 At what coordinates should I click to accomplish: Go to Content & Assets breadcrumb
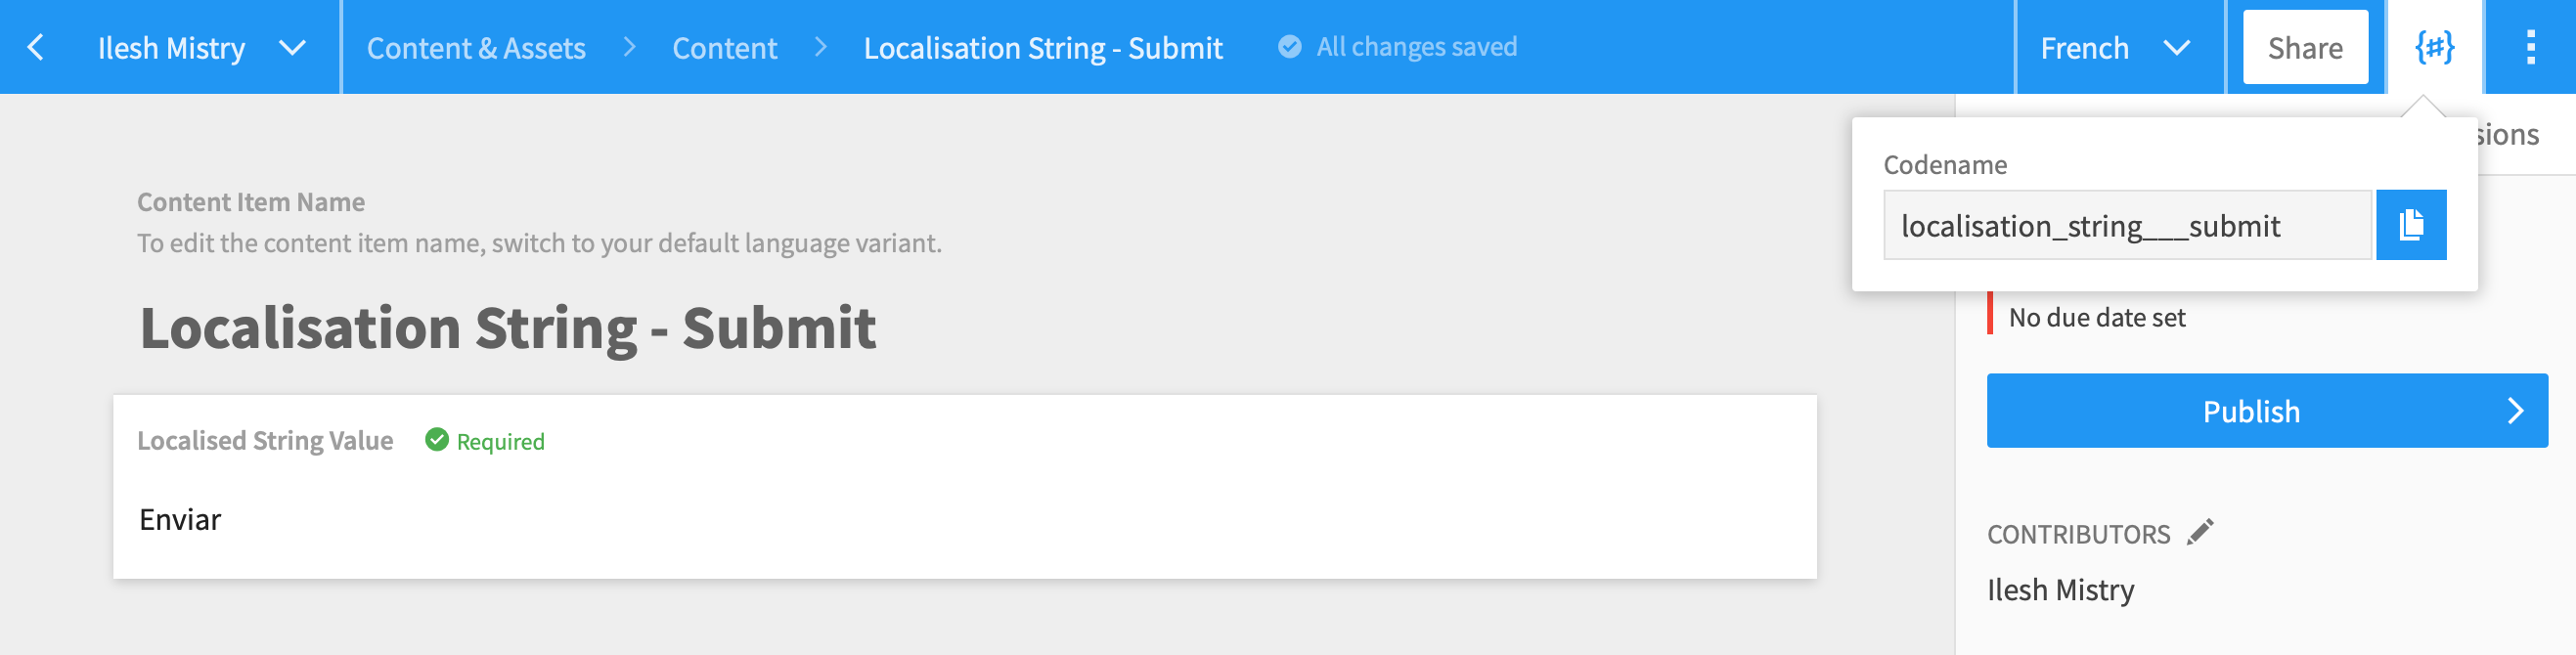[x=476, y=48]
